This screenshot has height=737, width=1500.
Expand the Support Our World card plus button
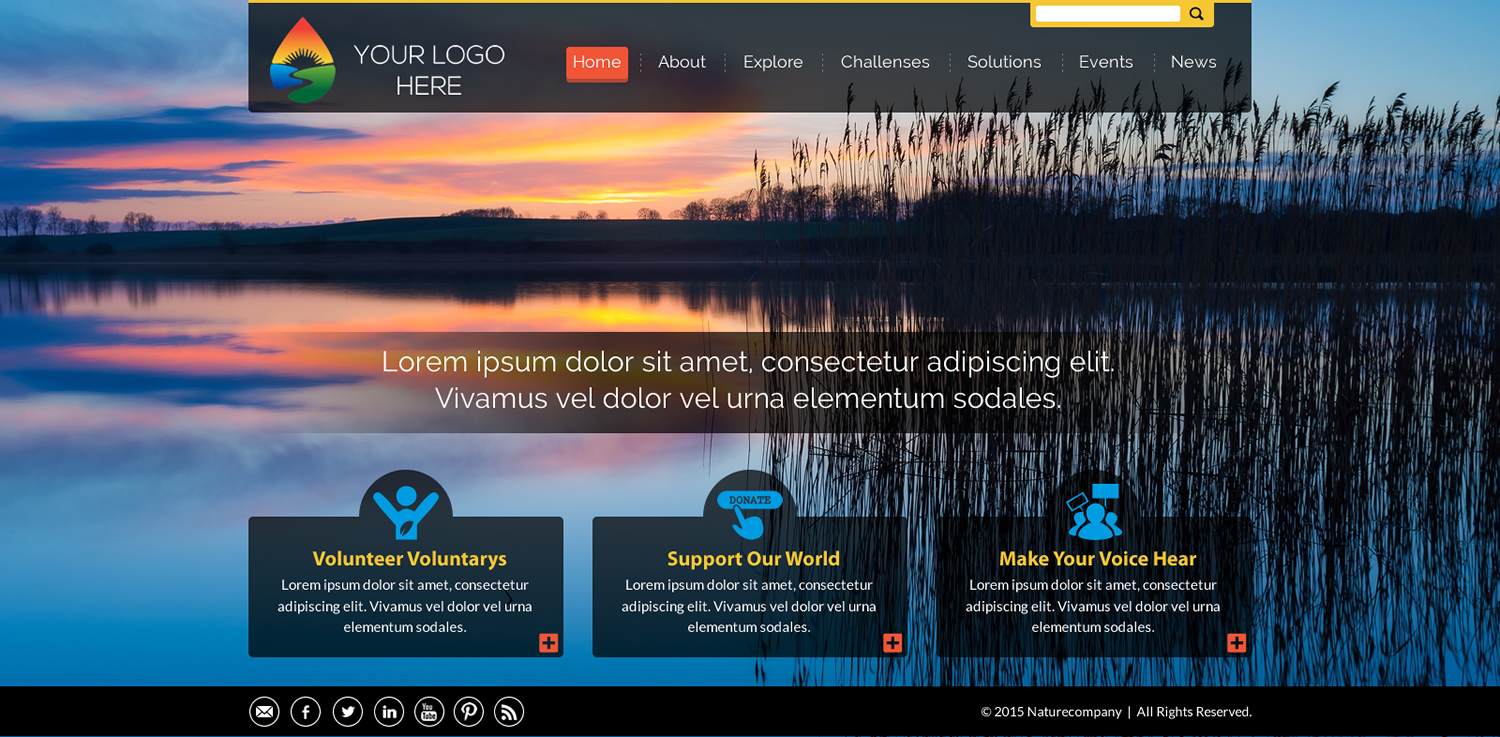point(892,643)
